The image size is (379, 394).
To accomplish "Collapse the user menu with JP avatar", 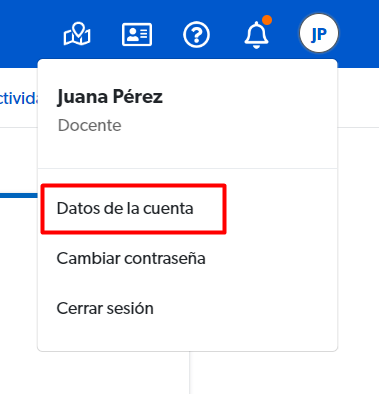I will (319, 33).
